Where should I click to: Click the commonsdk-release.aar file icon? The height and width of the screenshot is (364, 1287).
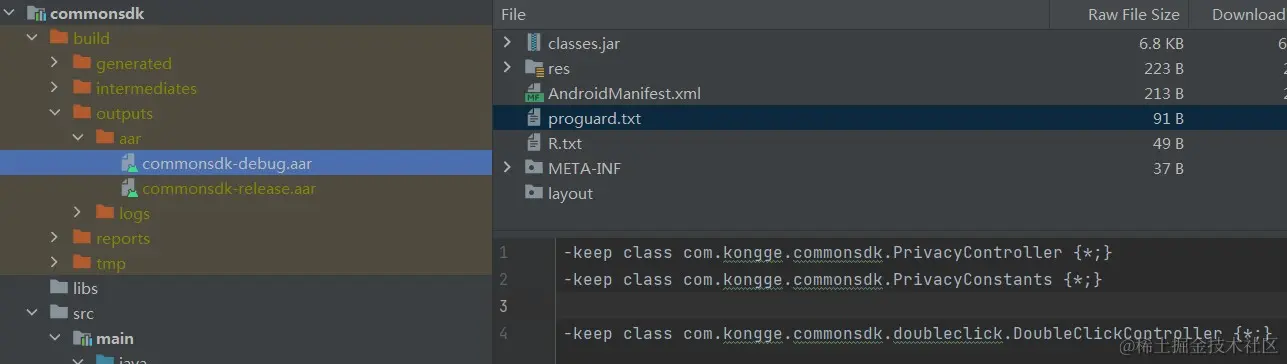tap(129, 189)
